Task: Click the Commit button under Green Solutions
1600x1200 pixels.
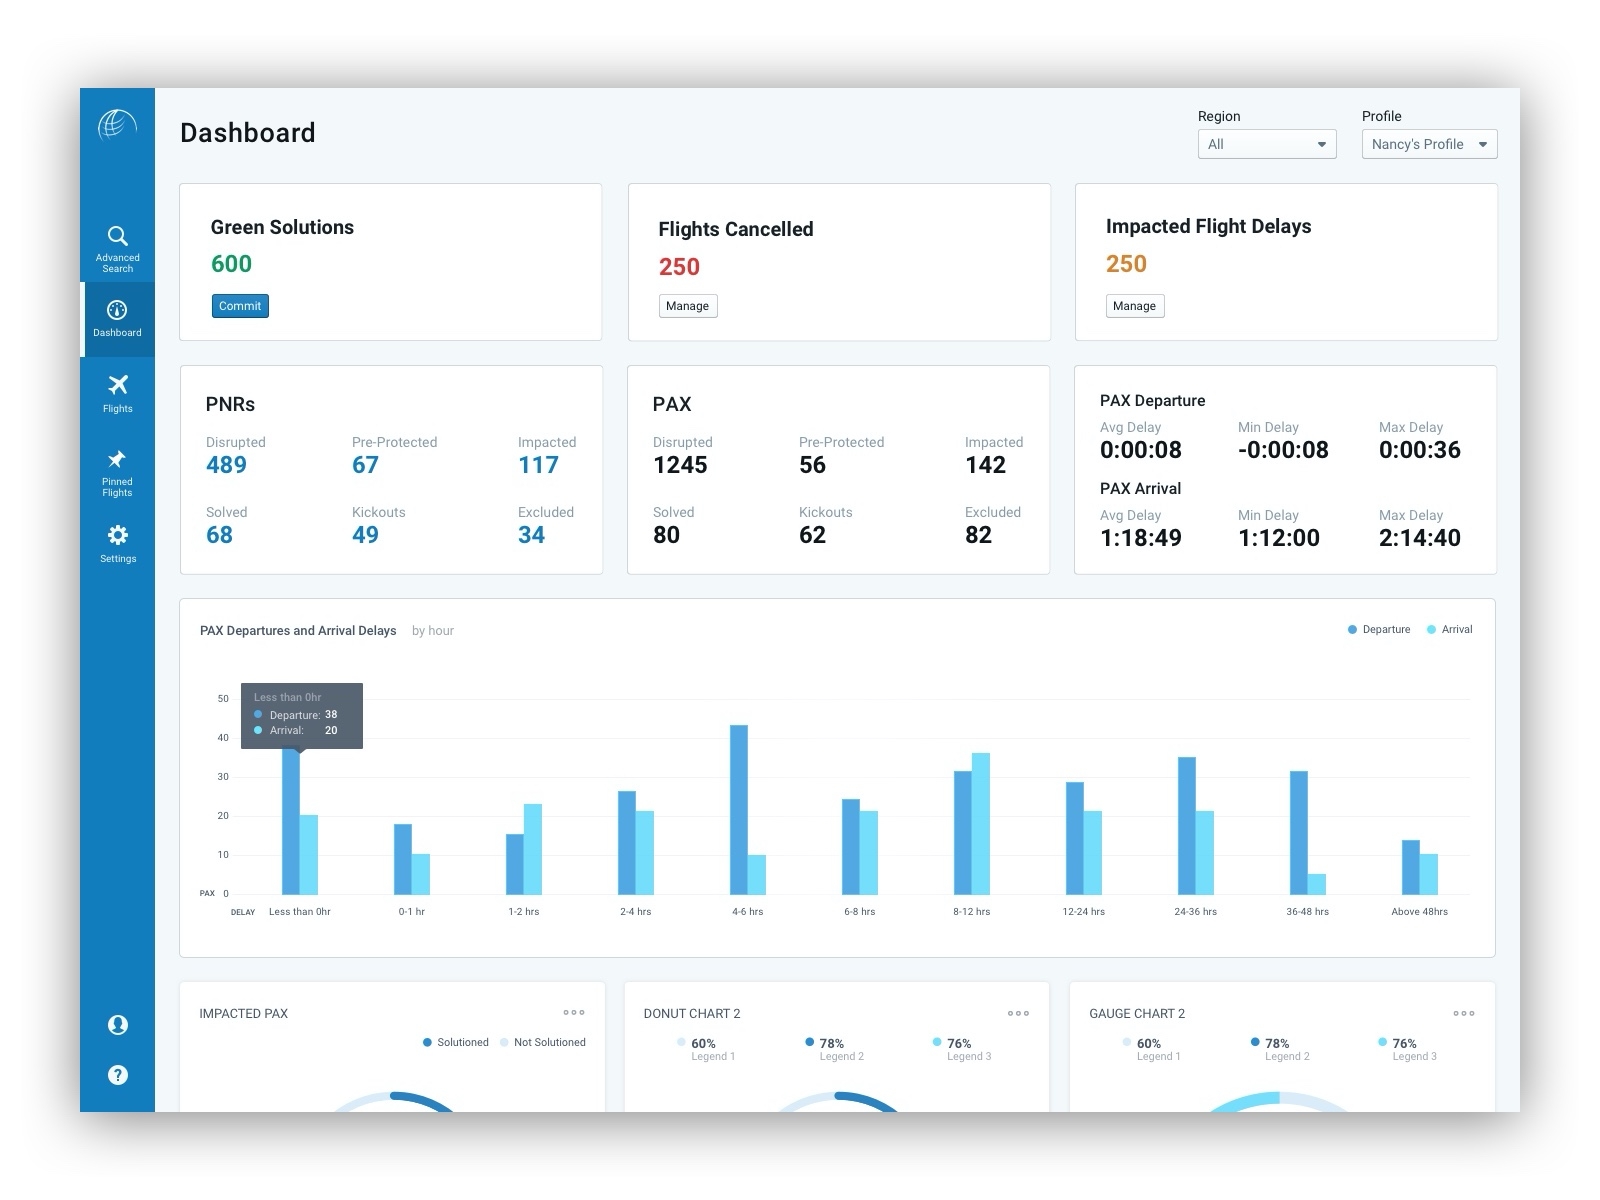Action: [x=240, y=306]
